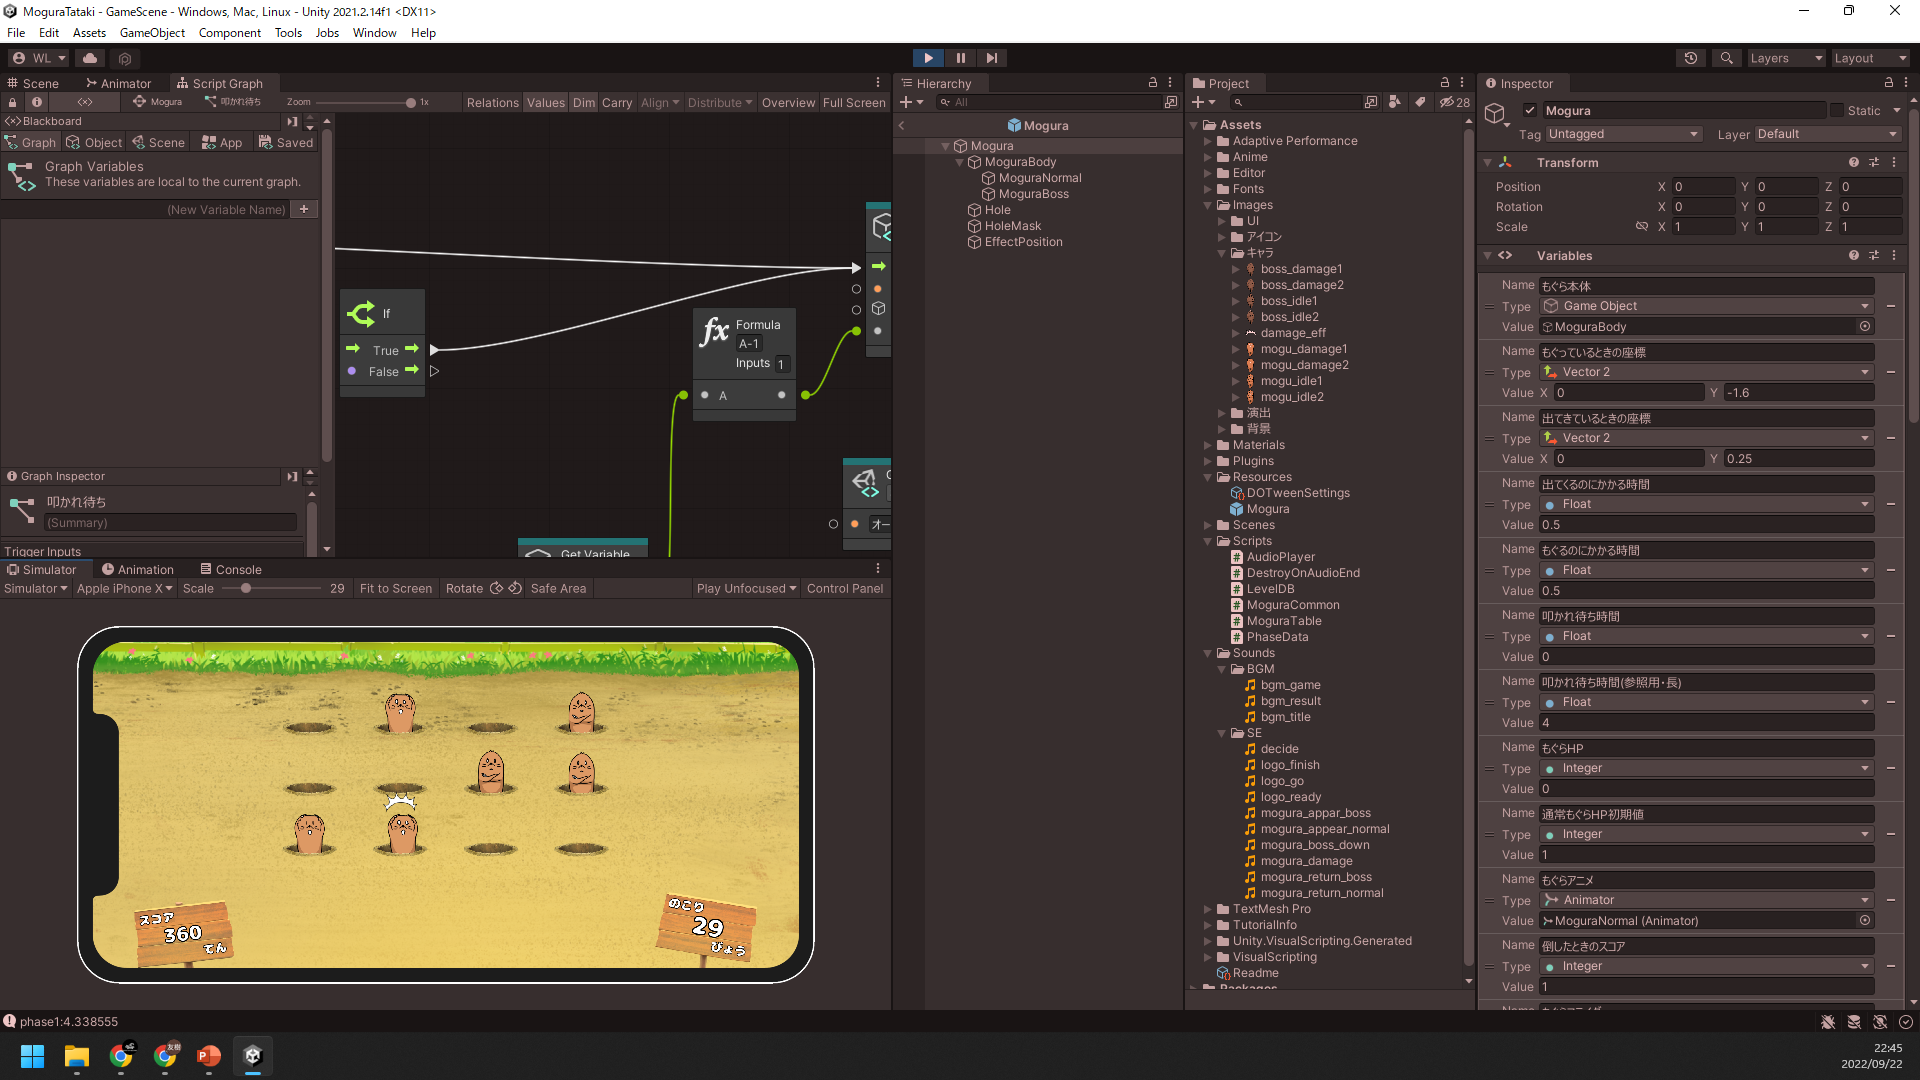The image size is (1920, 1080).
Task: Click the Hierarchy create plus icon
Action: point(906,102)
